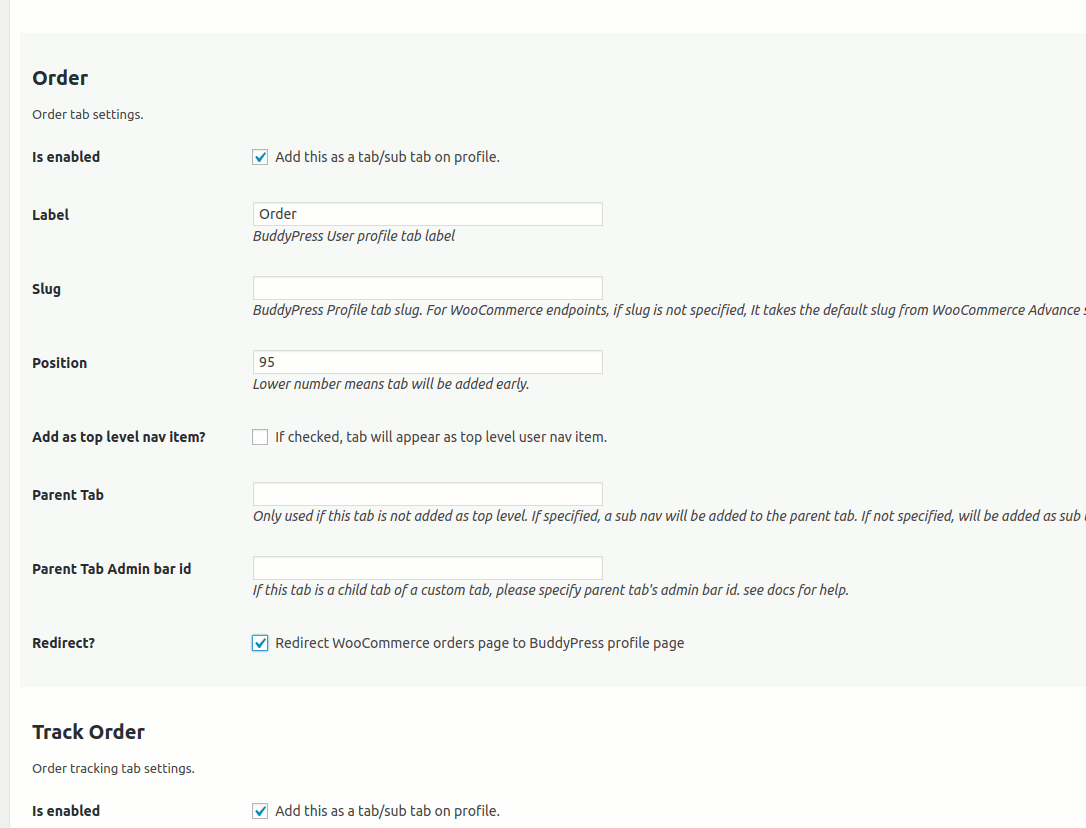Toggle the Redirect WooCommerce orders checkbox

[x=260, y=643]
